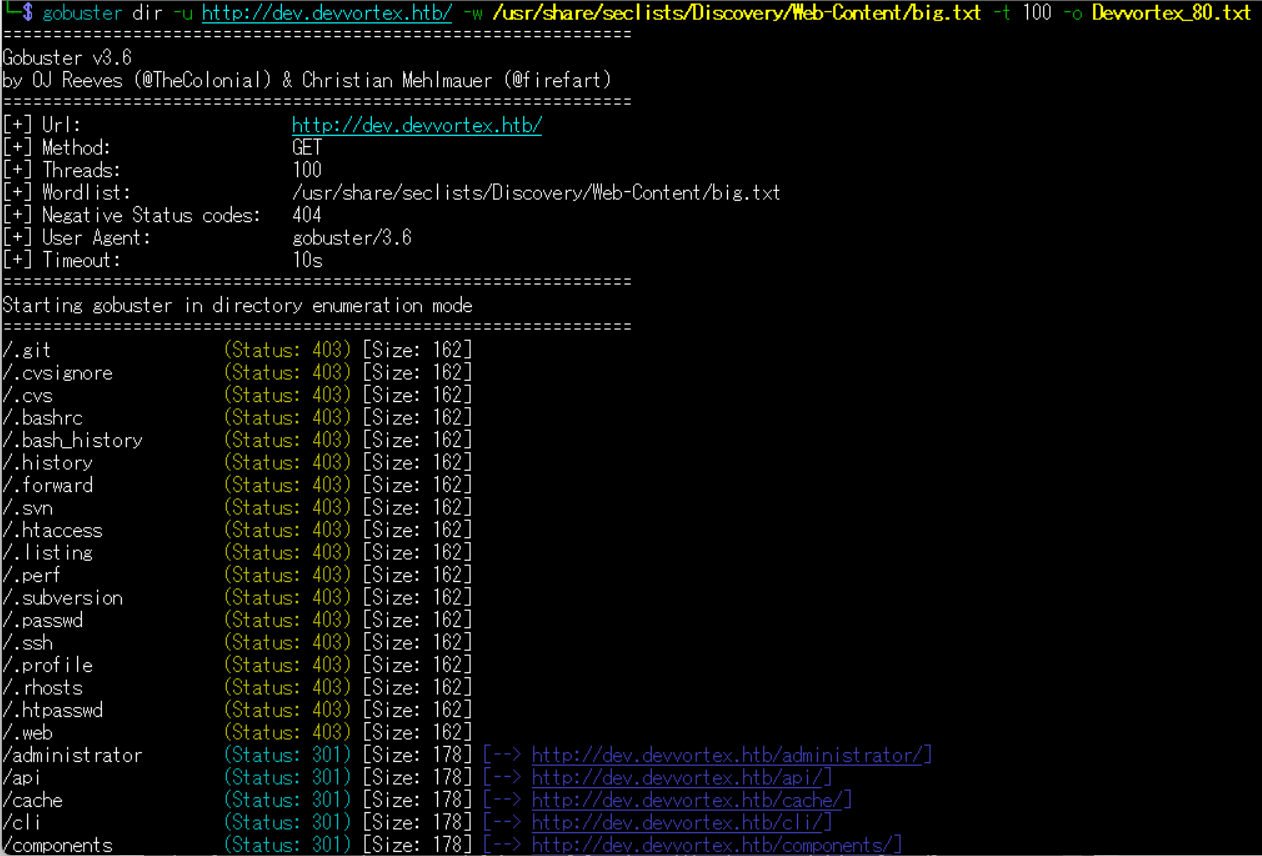Open the /components/ redirect link

click(x=716, y=845)
